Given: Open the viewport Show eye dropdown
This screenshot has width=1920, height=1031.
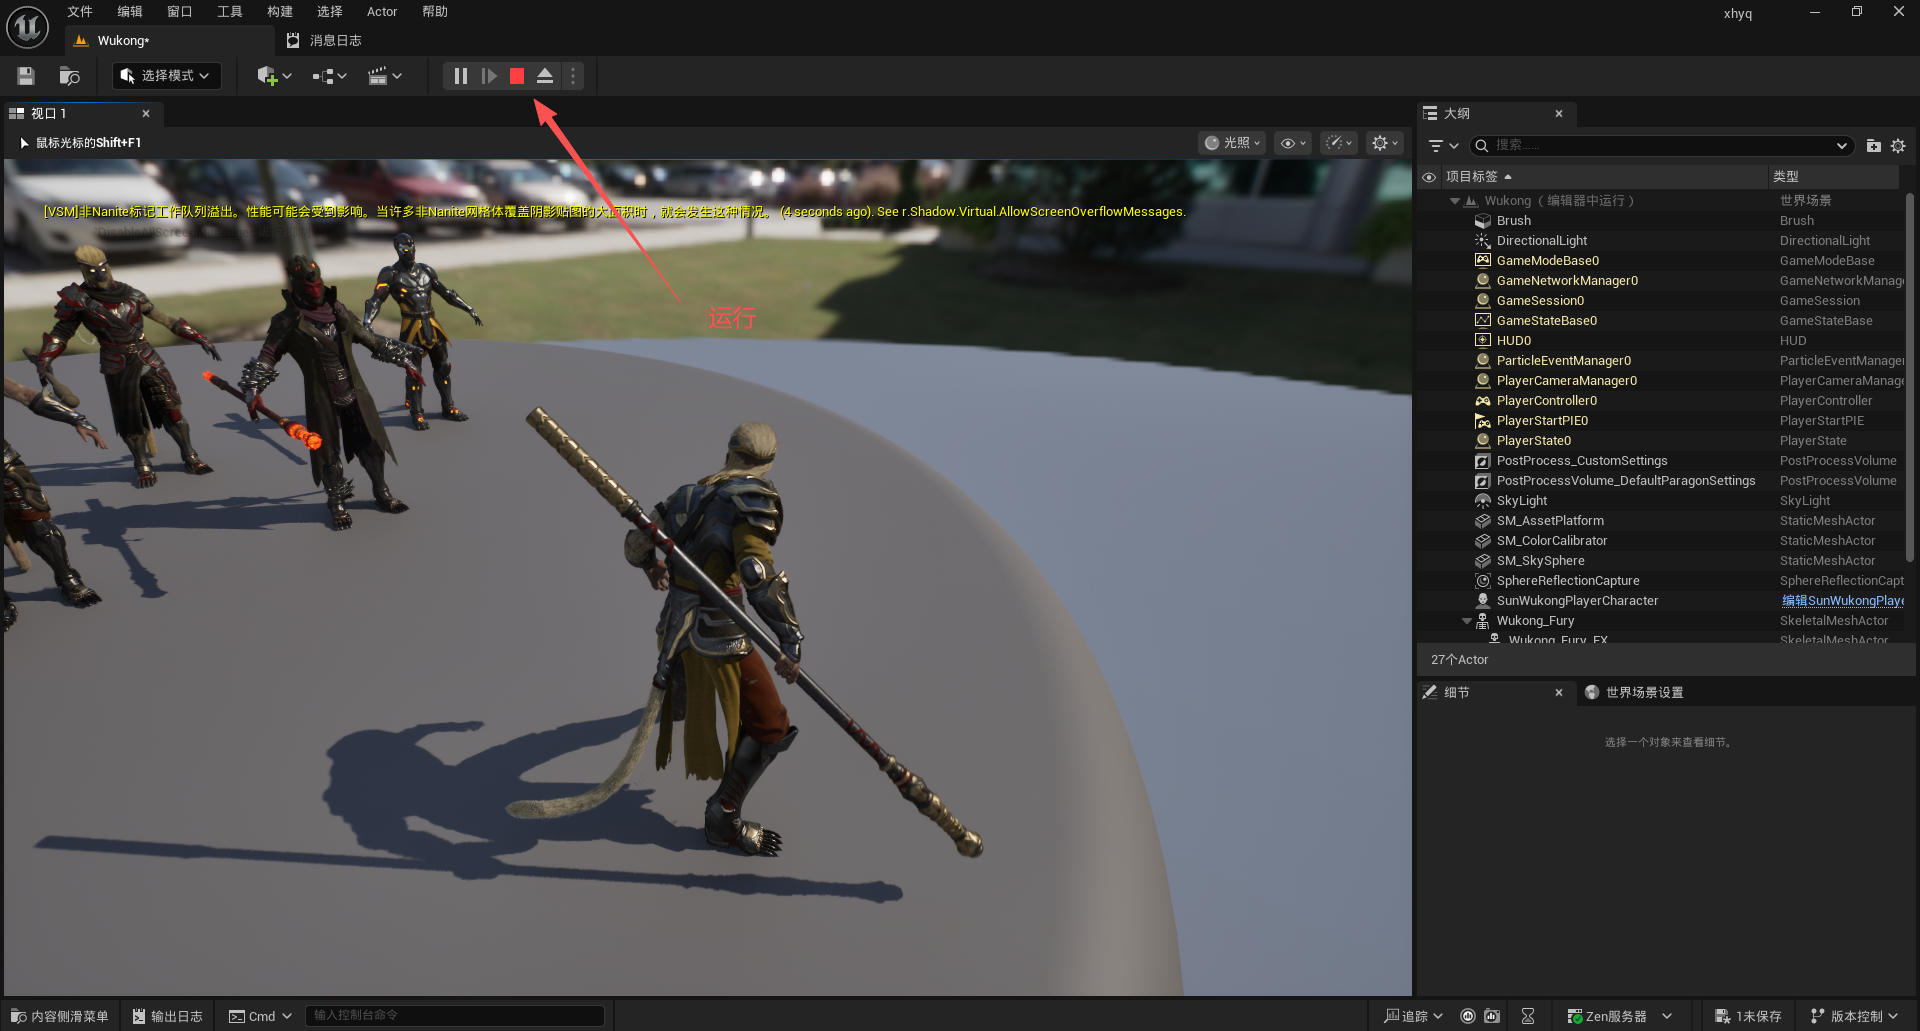Looking at the screenshot, I should point(1293,143).
